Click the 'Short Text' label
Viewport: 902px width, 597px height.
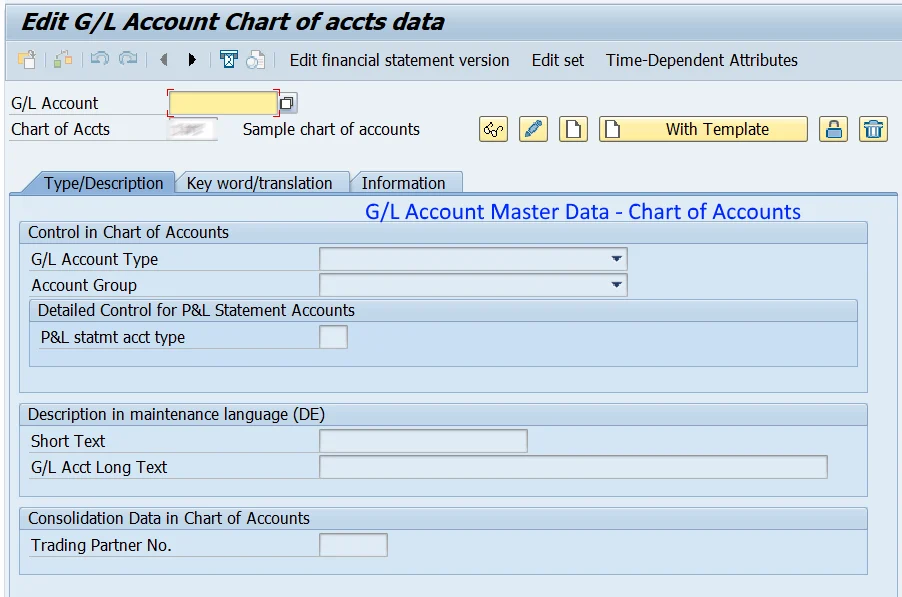click(68, 441)
